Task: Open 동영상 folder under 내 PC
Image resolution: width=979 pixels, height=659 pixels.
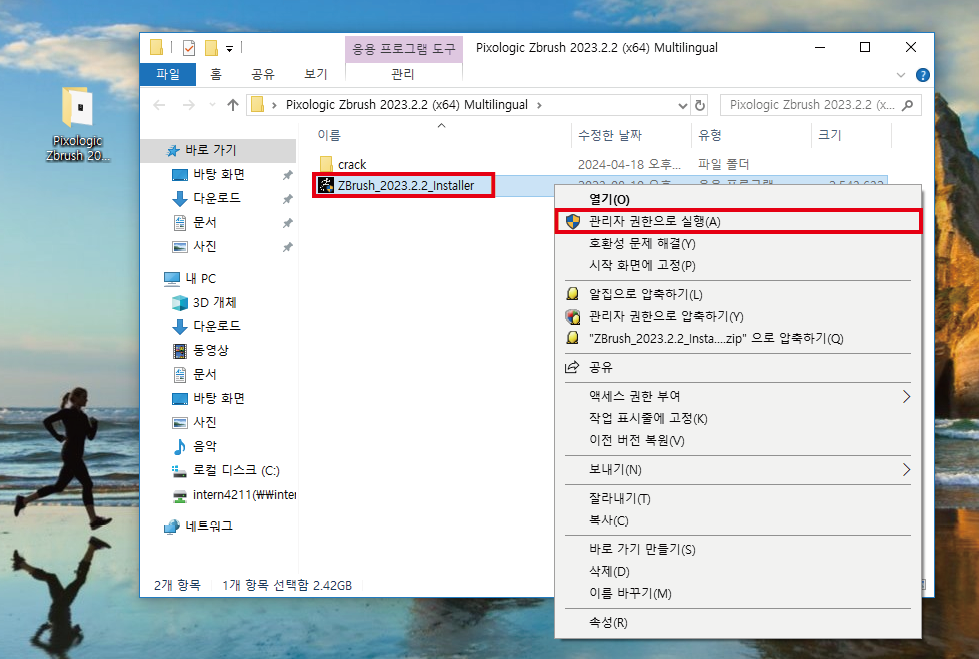Action: coord(210,350)
